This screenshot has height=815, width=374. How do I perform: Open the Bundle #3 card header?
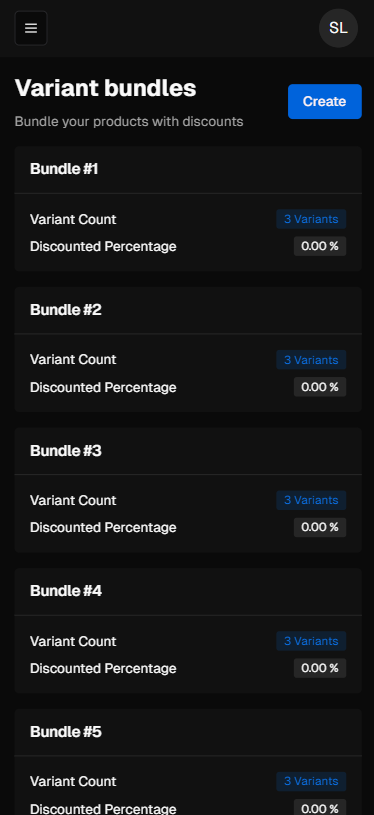pos(188,451)
